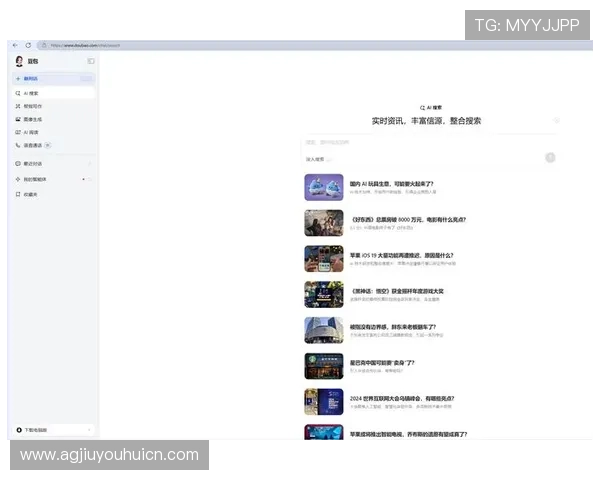Viewport: 600px width, 480px height.
Task: Click the phone icon beside 语音通话
Action: point(18,145)
